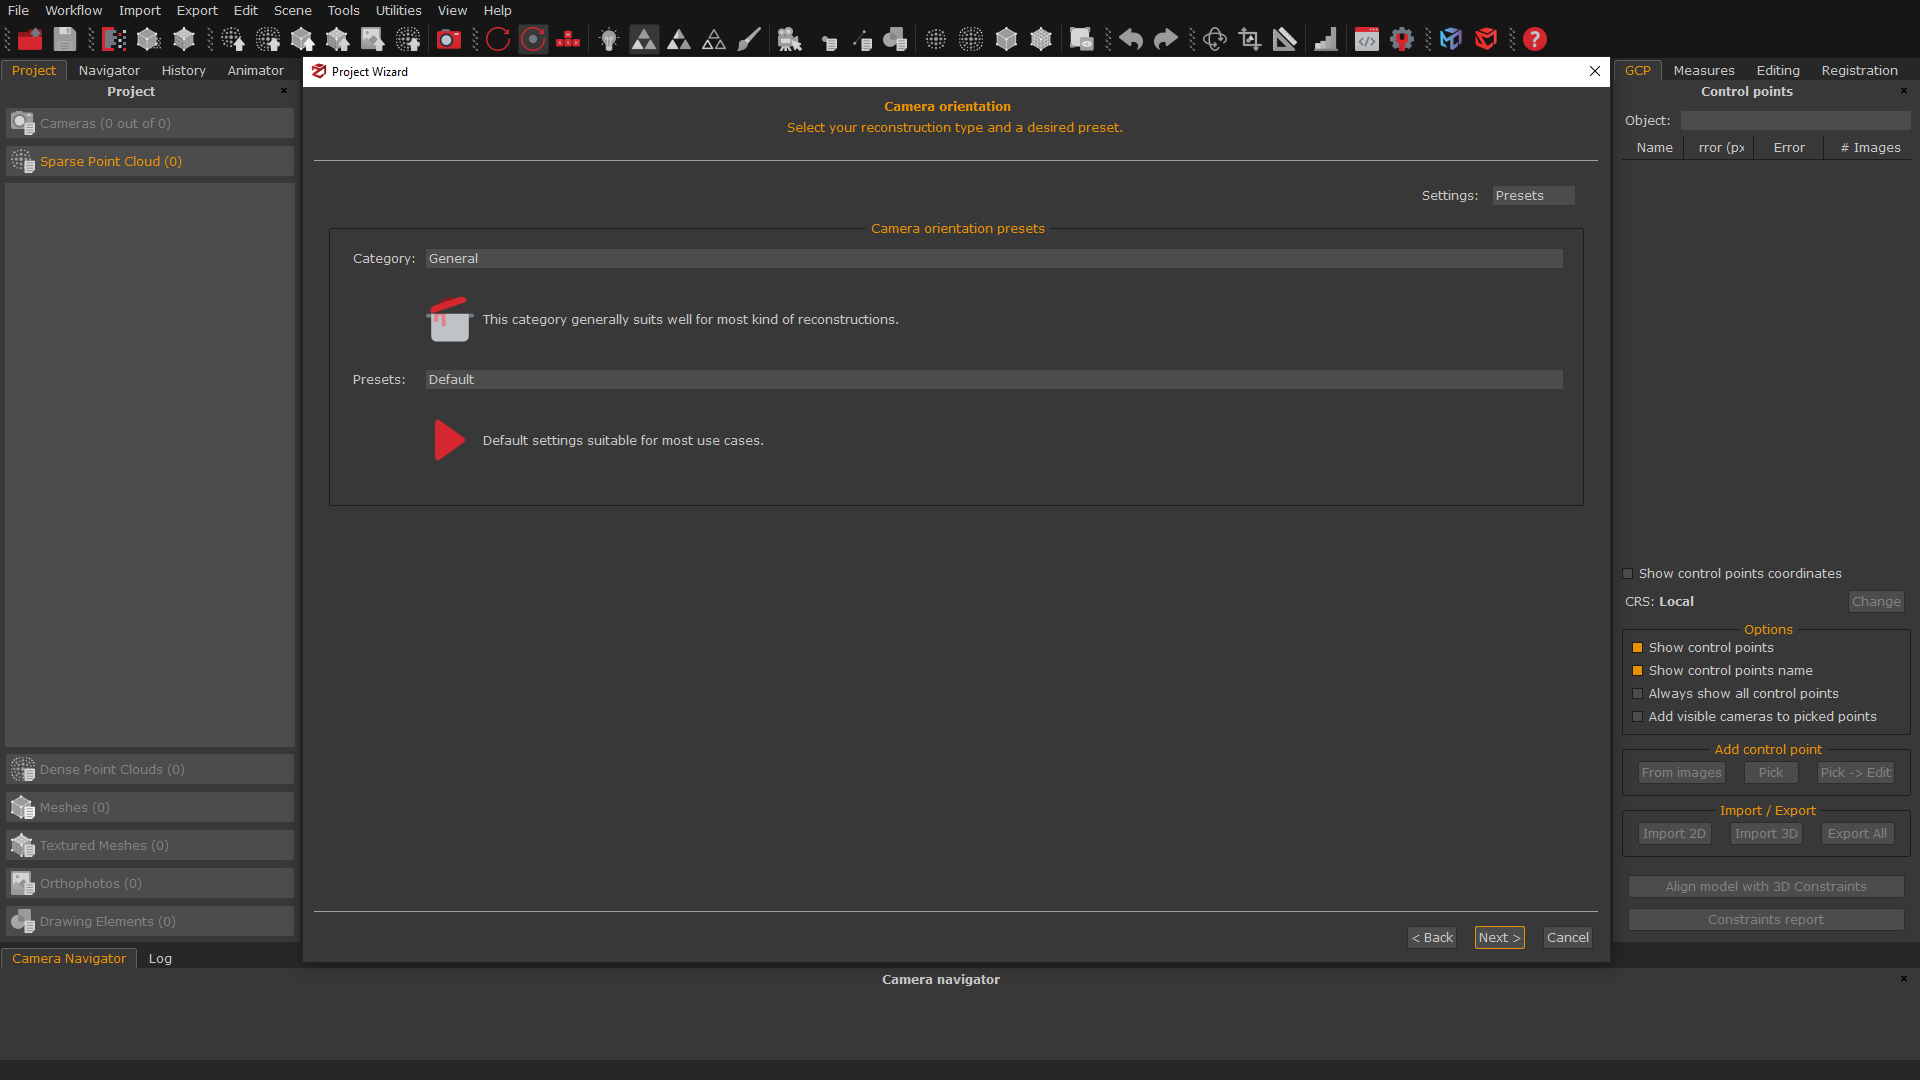Switch to the Registration tab

click(x=1858, y=70)
